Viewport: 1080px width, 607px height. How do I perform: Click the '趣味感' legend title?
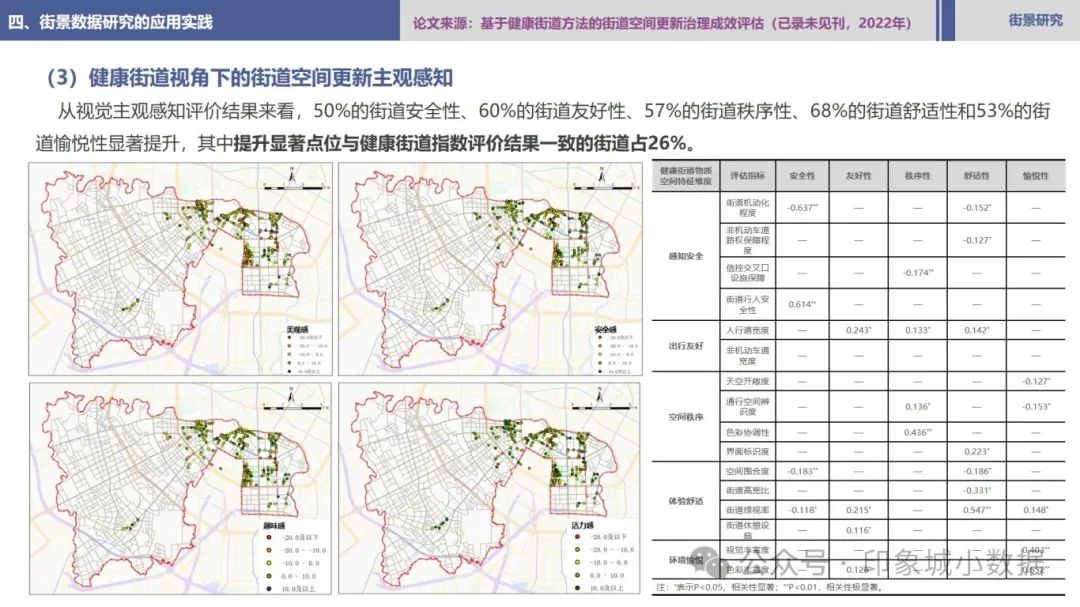point(274,525)
